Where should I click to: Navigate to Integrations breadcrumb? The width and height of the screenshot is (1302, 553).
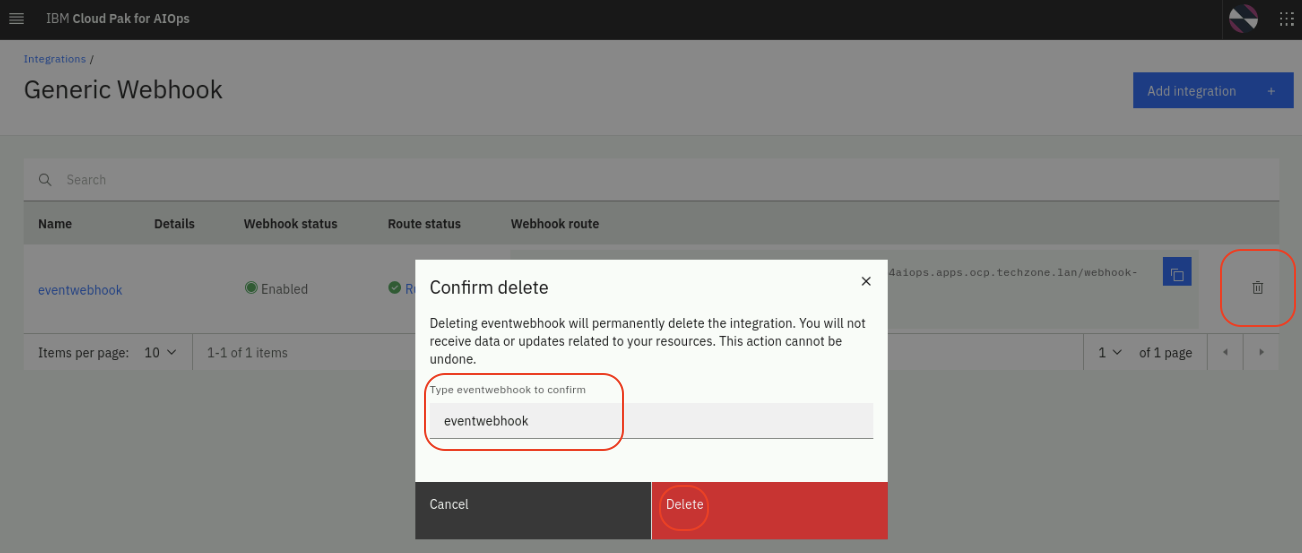coord(54,59)
